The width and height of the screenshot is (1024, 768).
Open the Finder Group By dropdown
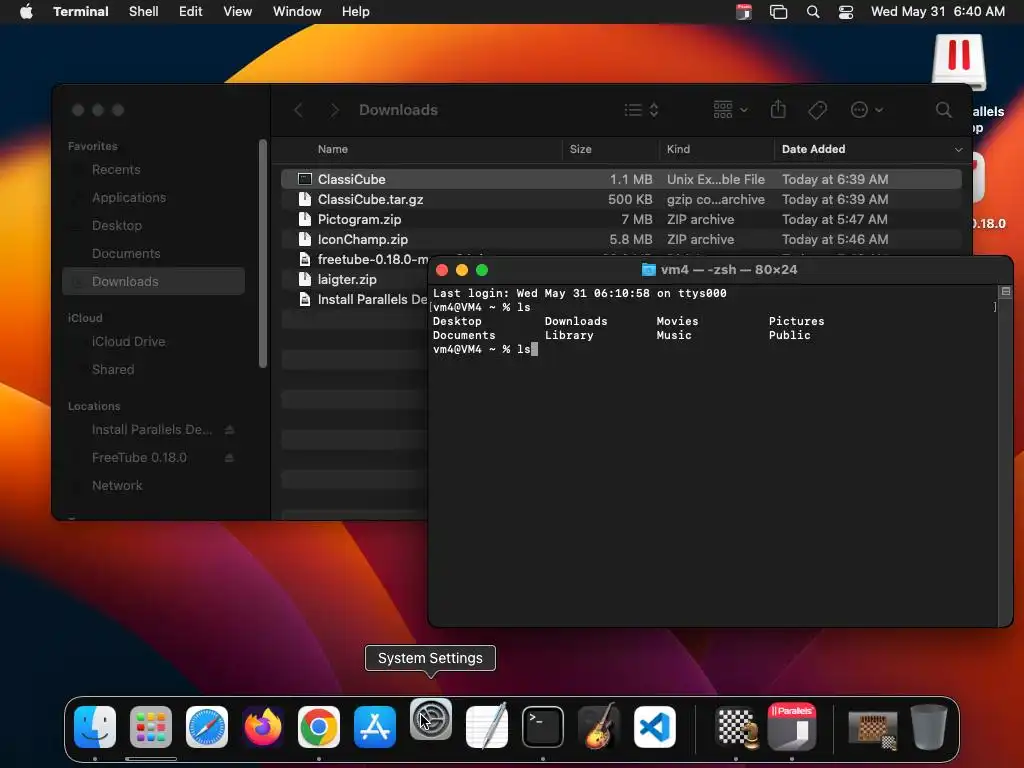pyautogui.click(x=731, y=110)
